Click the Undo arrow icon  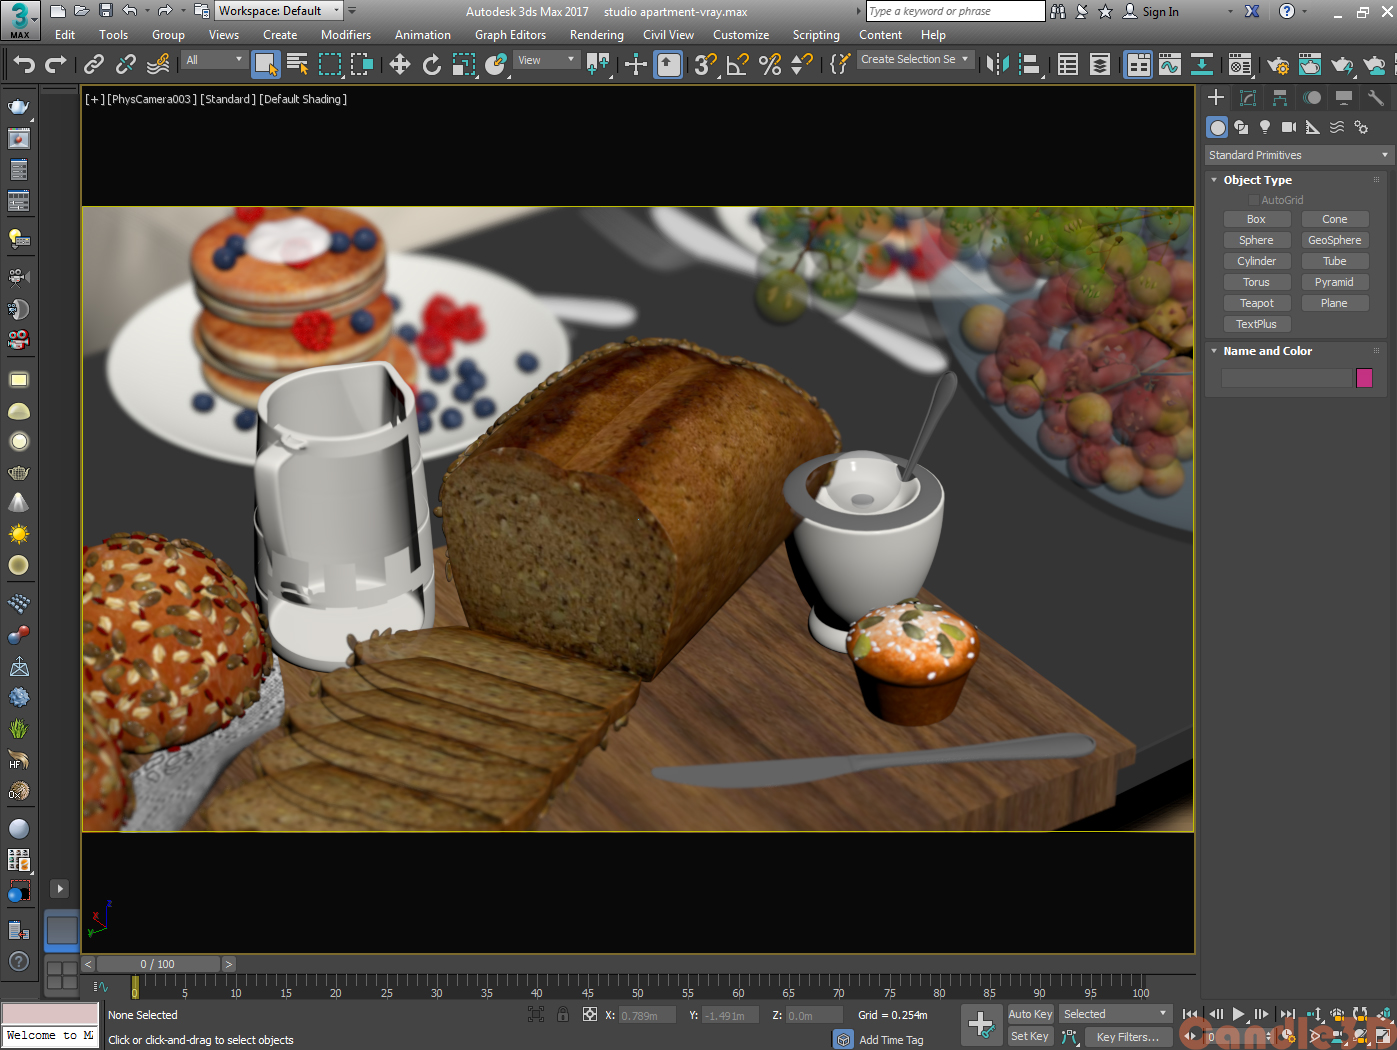24,65
